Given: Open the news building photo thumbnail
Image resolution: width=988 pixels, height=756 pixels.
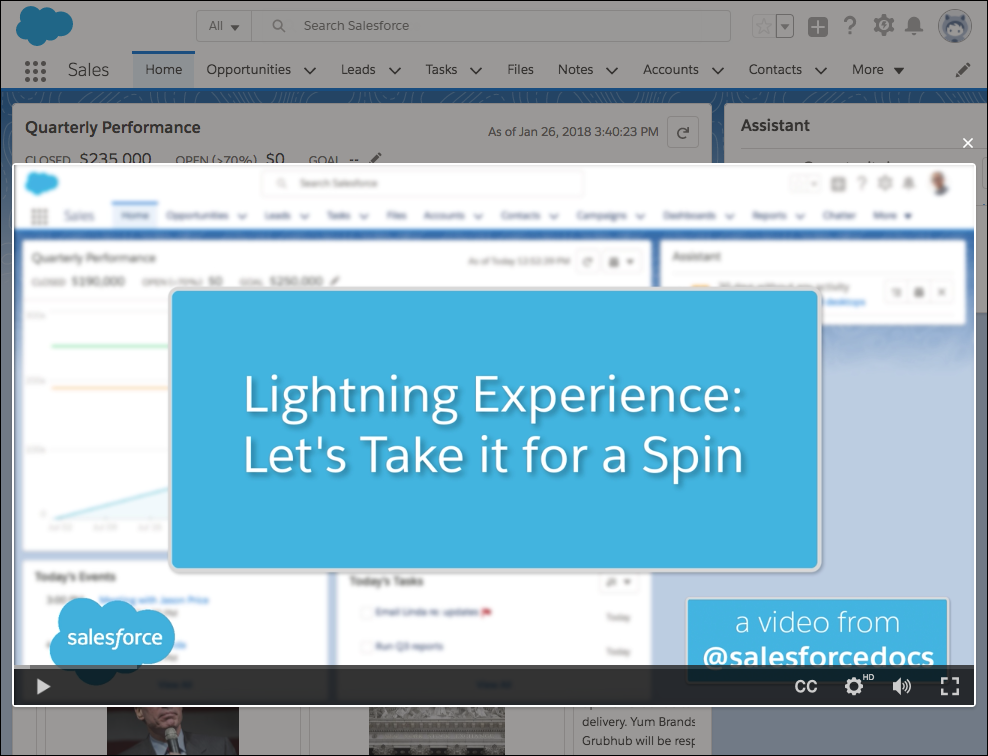Looking at the screenshot, I should [x=437, y=730].
